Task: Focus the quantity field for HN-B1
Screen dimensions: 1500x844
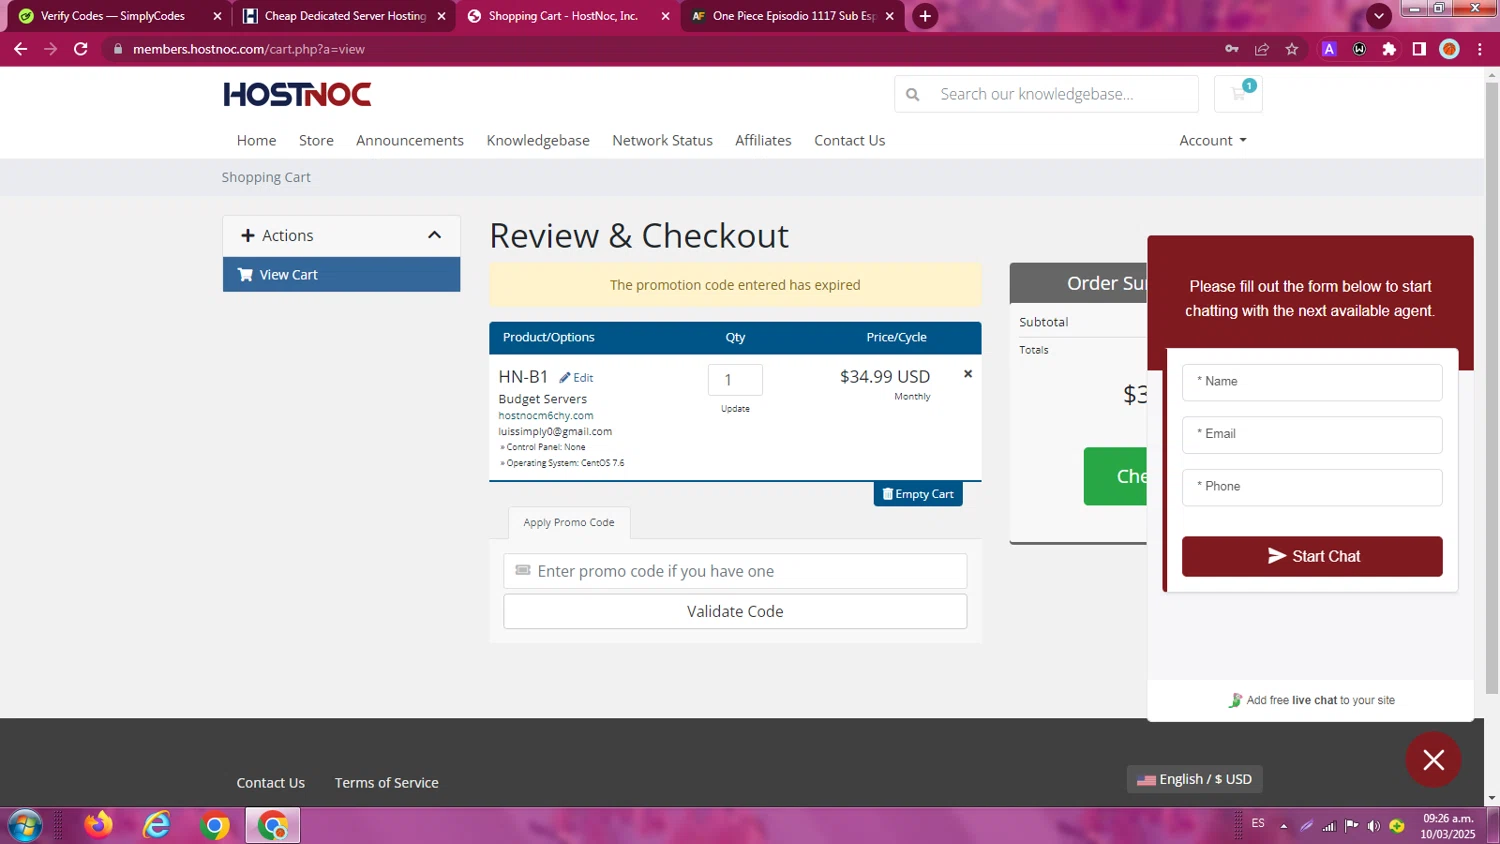Action: coord(735,380)
